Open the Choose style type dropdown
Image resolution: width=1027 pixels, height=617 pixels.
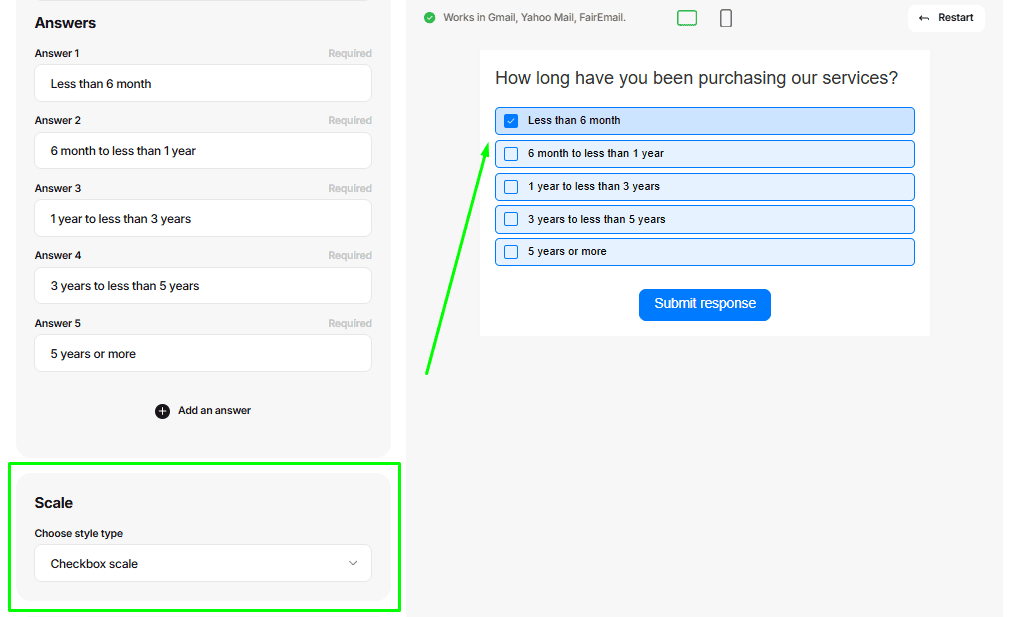(x=203, y=563)
